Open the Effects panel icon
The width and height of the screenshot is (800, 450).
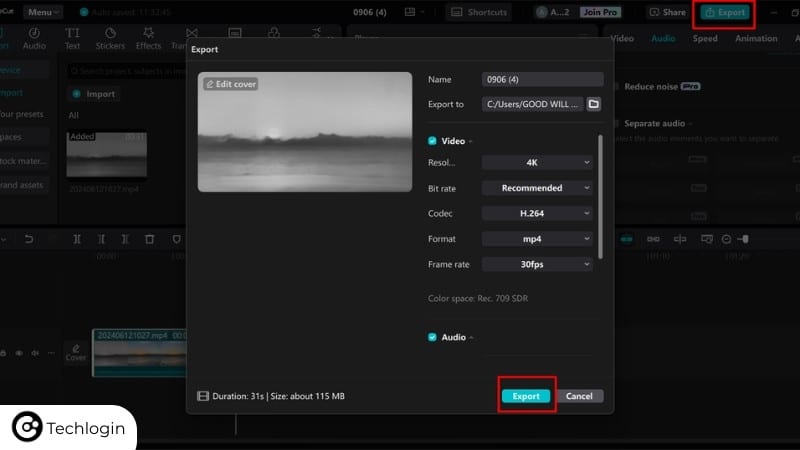(x=148, y=39)
